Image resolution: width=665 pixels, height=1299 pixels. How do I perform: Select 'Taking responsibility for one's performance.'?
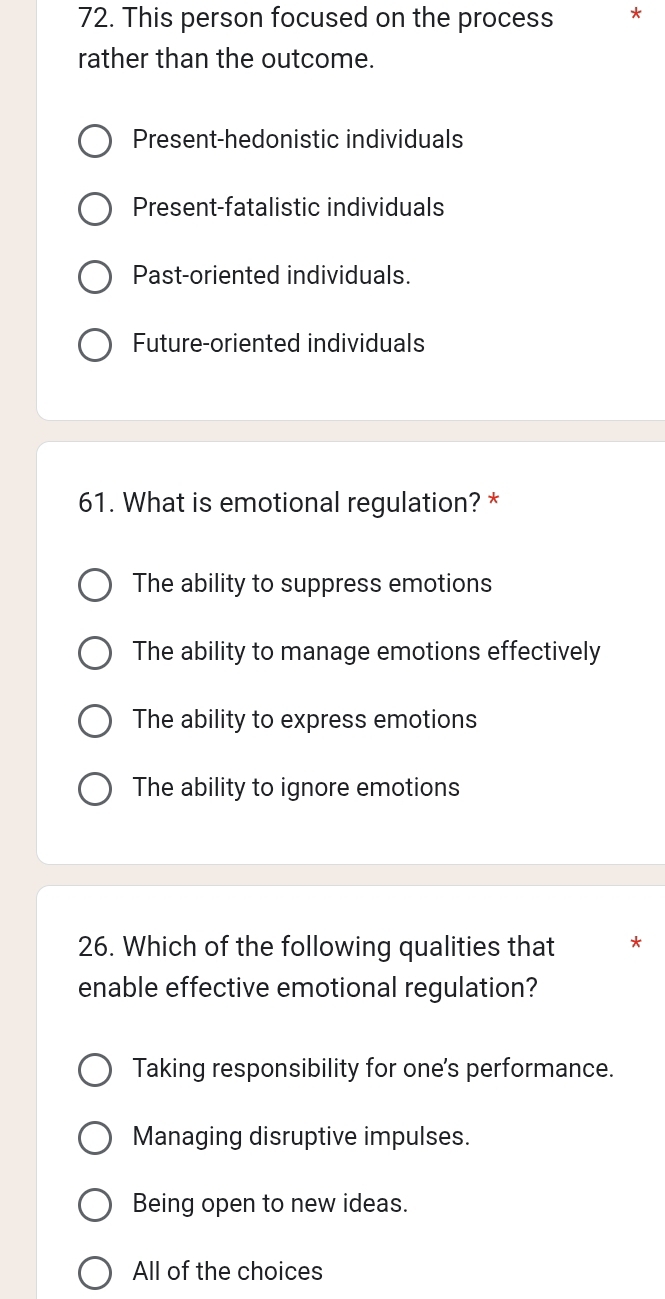pyautogui.click(x=95, y=1070)
